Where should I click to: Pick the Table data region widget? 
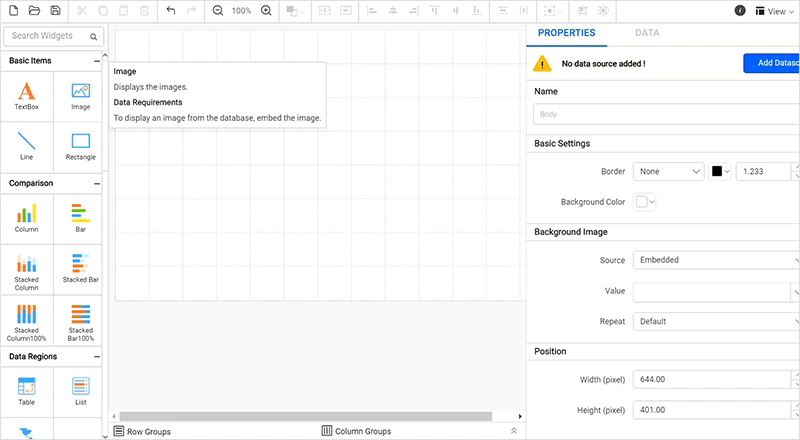(27, 390)
